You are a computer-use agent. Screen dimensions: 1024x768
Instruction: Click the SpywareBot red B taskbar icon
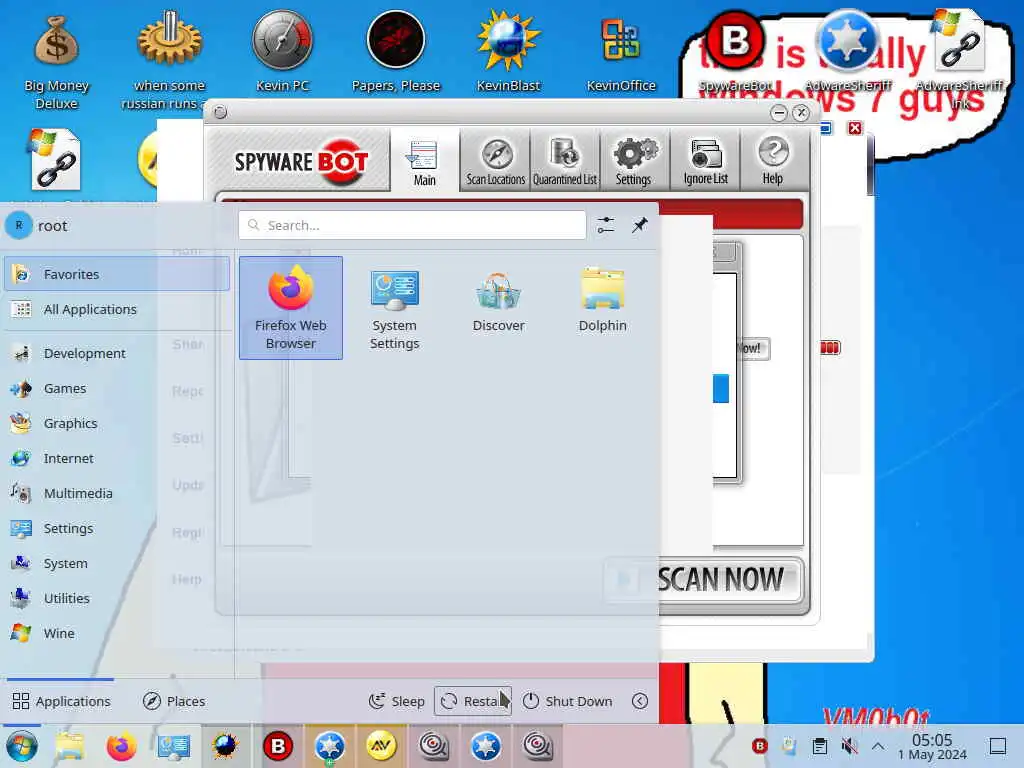click(x=278, y=746)
